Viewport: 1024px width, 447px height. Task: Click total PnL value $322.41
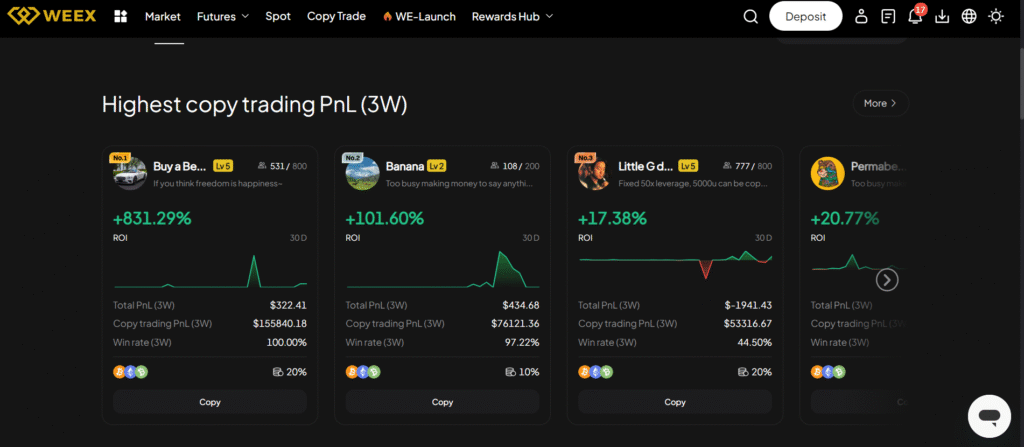(x=288, y=305)
